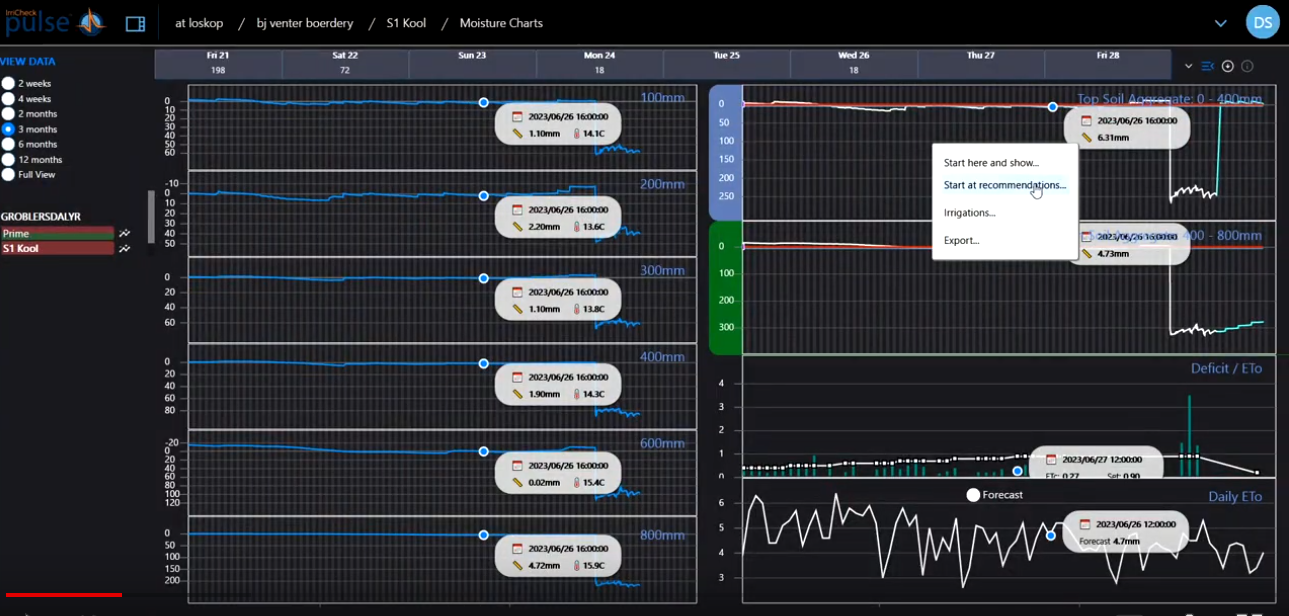Image resolution: width=1289 pixels, height=616 pixels.
Task: Click 'Deficit / ETo' chart title
Action: [1226, 368]
